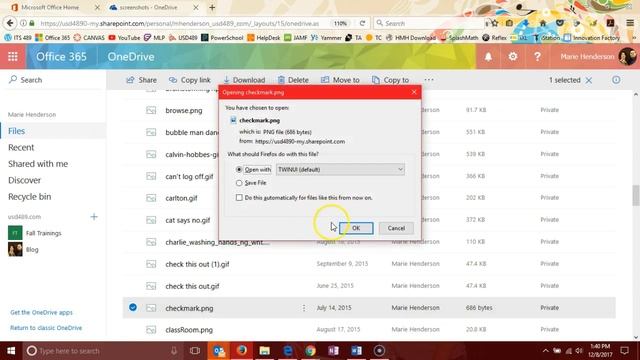
Task: Click the browser reload button
Action: (362, 23)
